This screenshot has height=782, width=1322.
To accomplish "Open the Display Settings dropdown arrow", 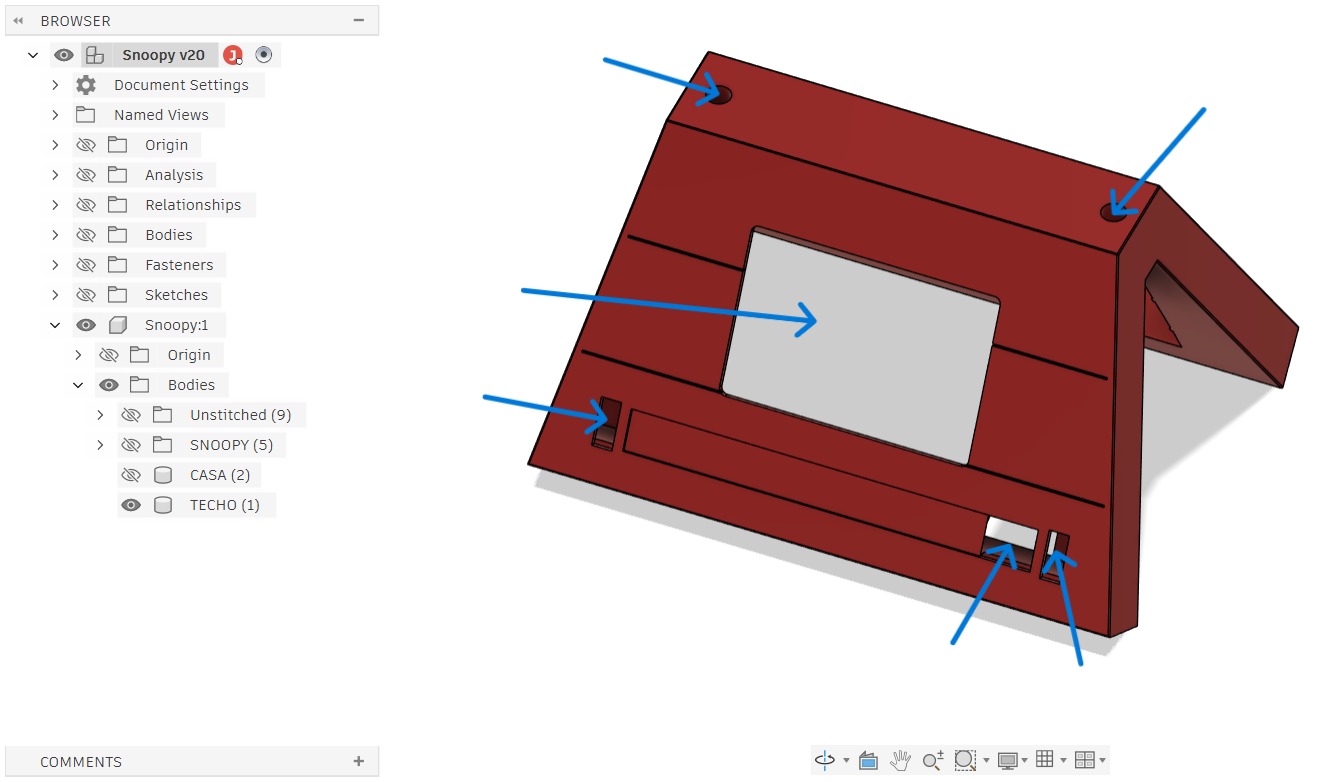I will (x=1025, y=762).
